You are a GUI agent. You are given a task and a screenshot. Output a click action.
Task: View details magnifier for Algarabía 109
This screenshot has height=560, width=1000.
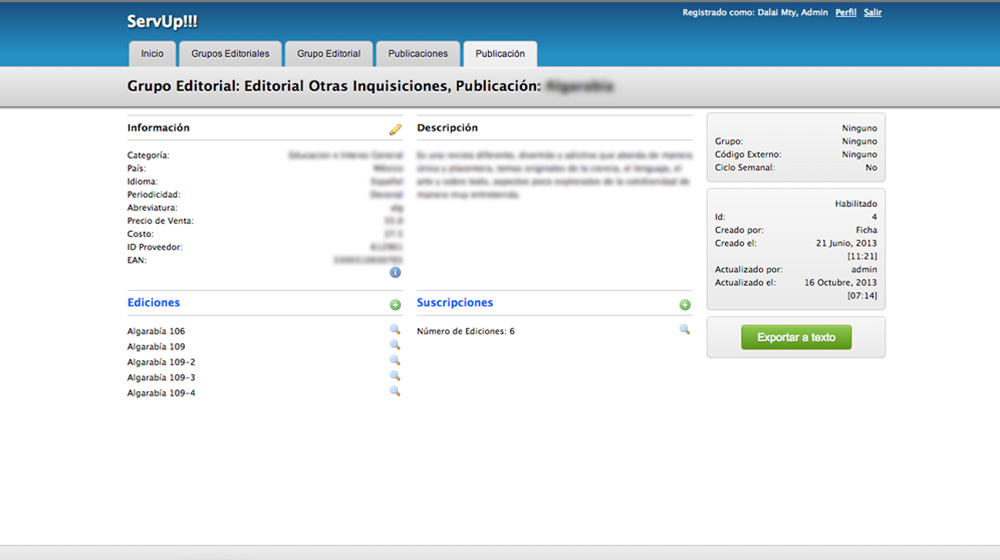click(x=395, y=345)
